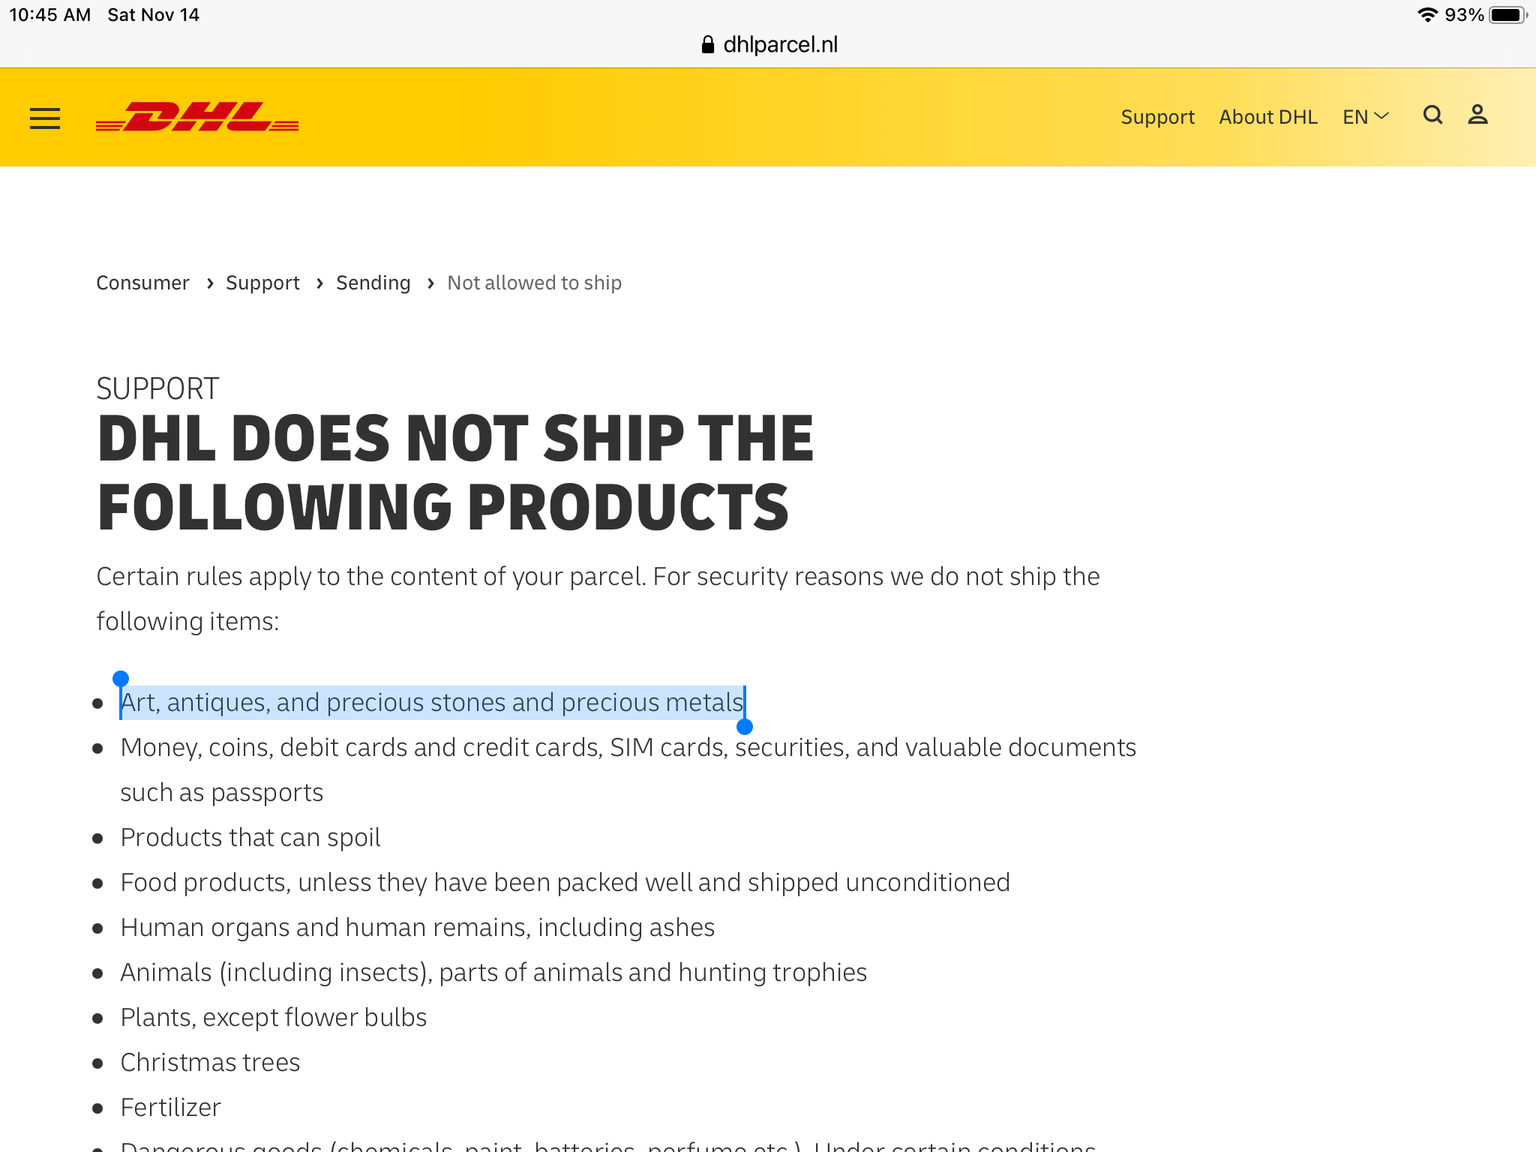The height and width of the screenshot is (1152, 1536).
Task: Tap the battery status icon
Action: tap(1508, 15)
